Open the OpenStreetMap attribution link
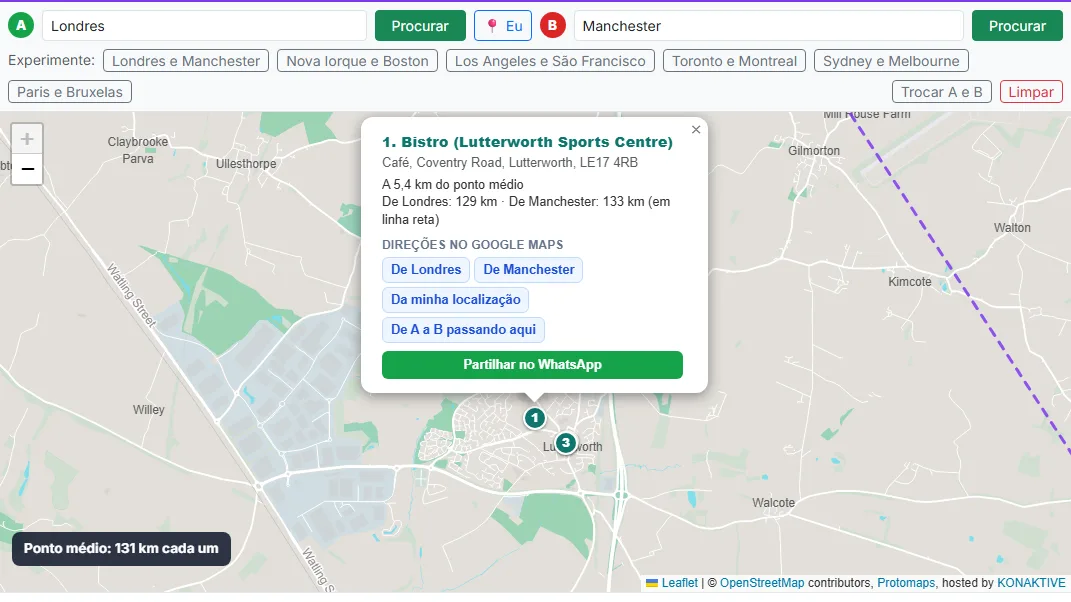This screenshot has height=602, width=1071. [x=762, y=583]
